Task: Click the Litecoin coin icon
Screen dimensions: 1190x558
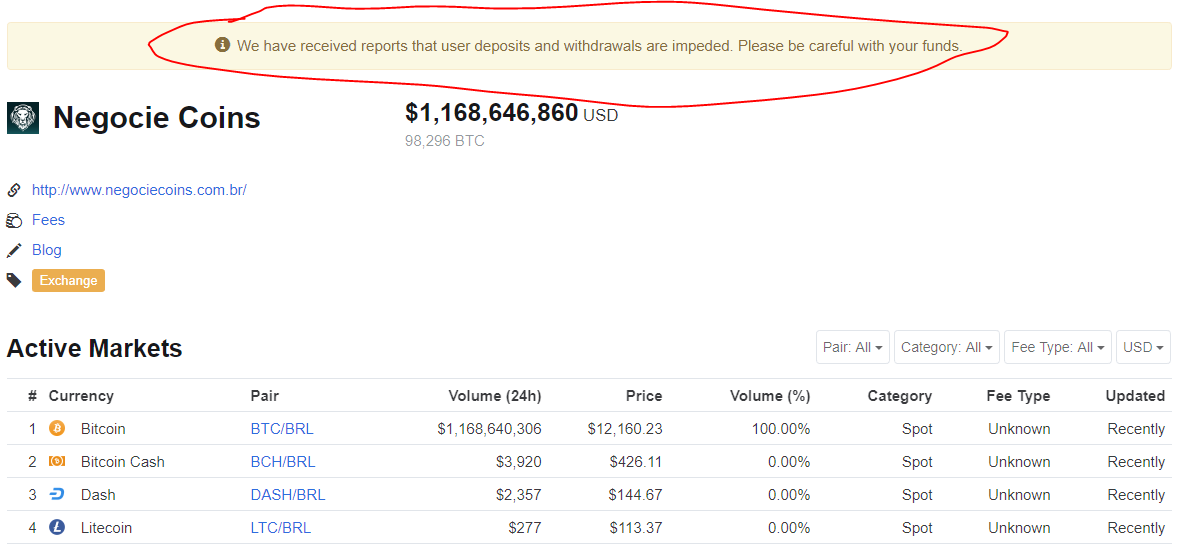Action: pyautogui.click(x=57, y=528)
